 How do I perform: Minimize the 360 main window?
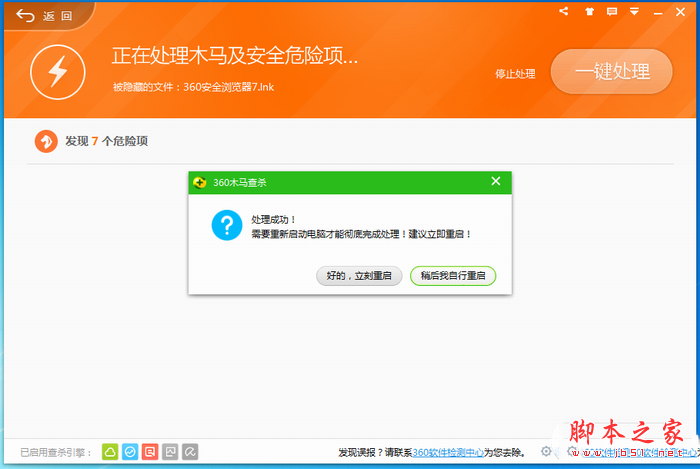point(658,13)
